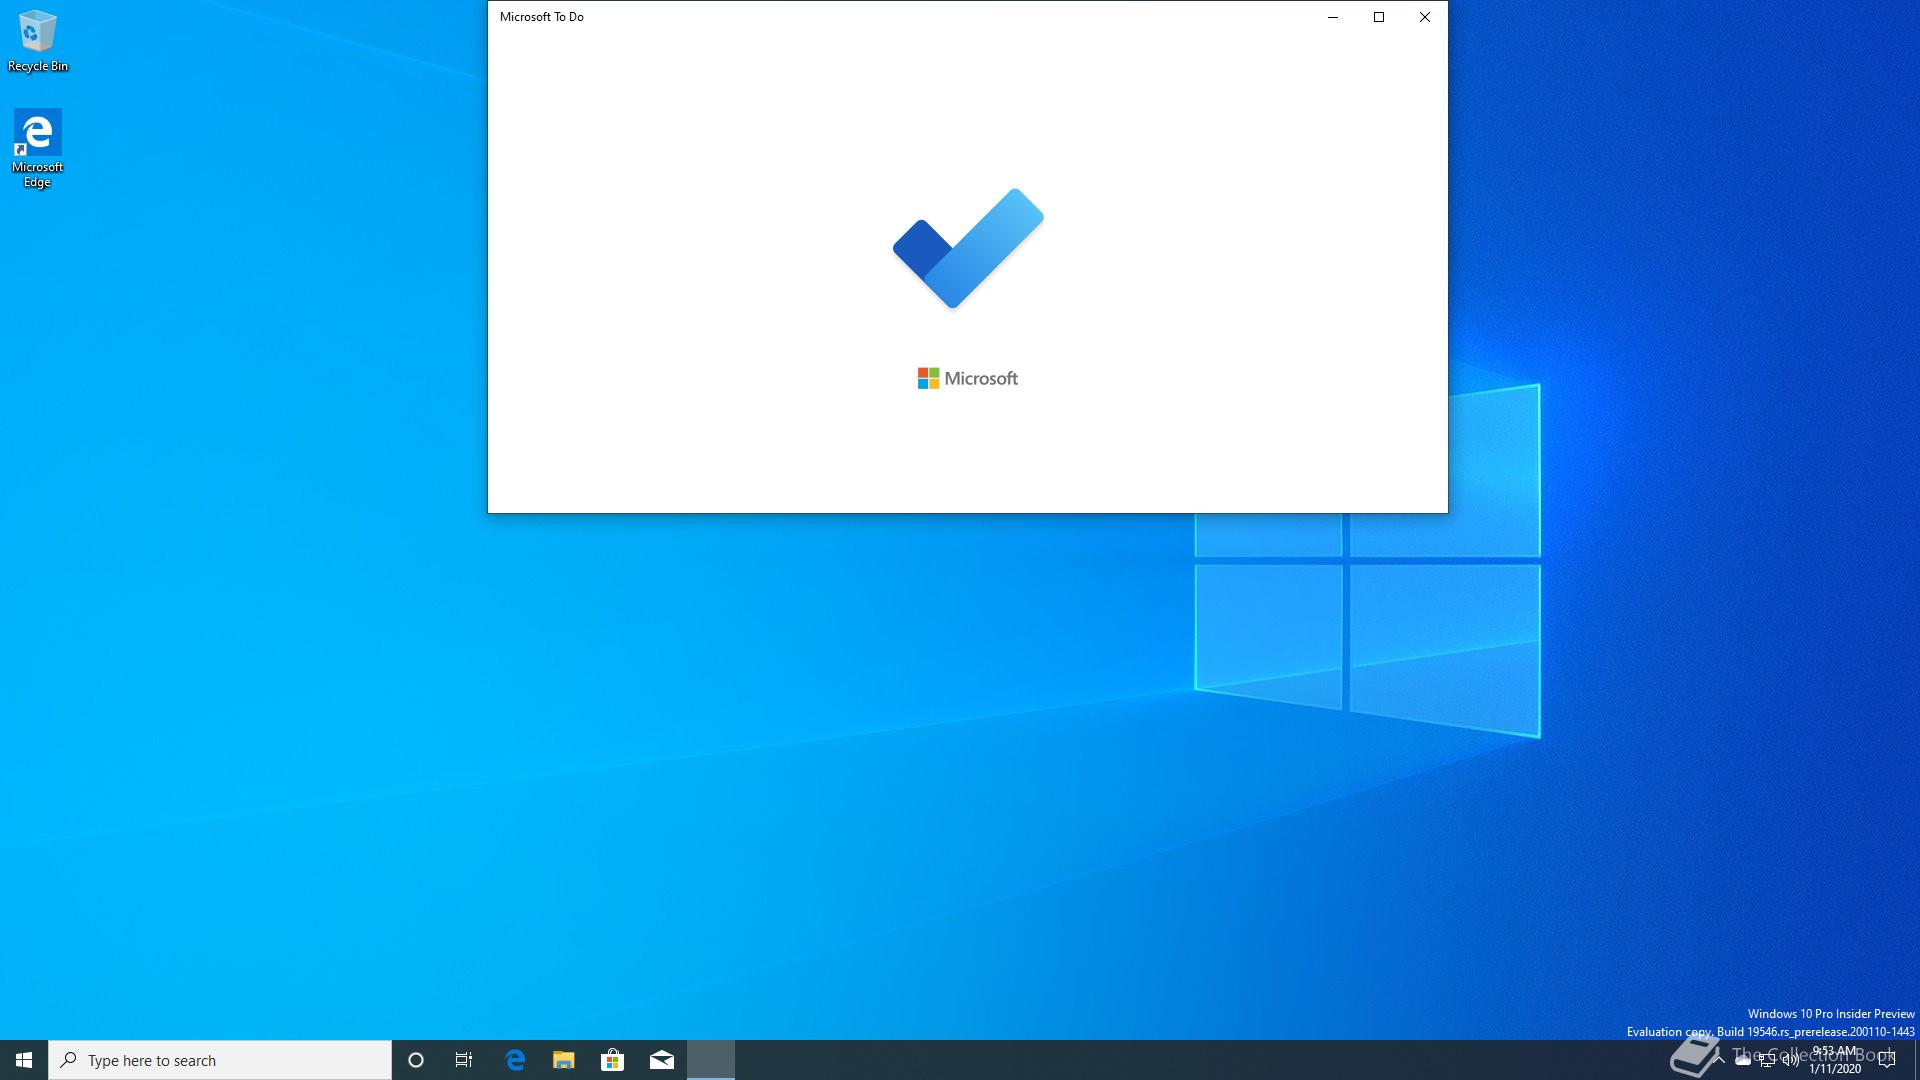
Task: Expand the hidden system tray icons chevron
Action: coord(1718,1060)
